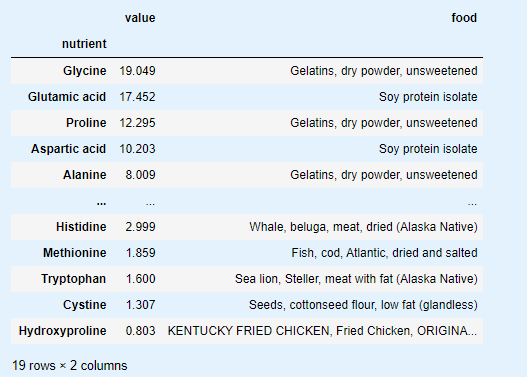Select the Histidine row label
The height and width of the screenshot is (377, 527).
81,227
